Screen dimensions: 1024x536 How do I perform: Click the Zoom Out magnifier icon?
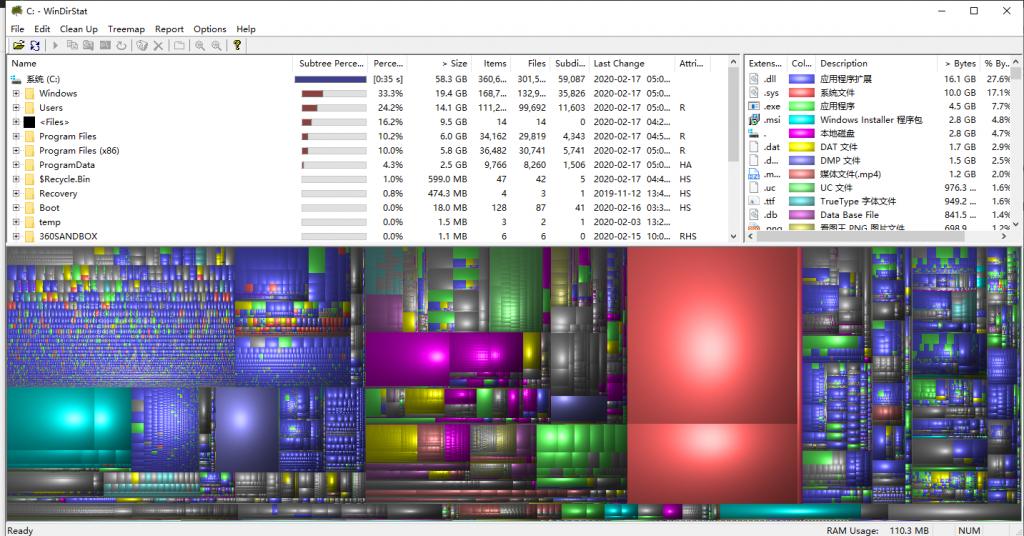(216, 45)
